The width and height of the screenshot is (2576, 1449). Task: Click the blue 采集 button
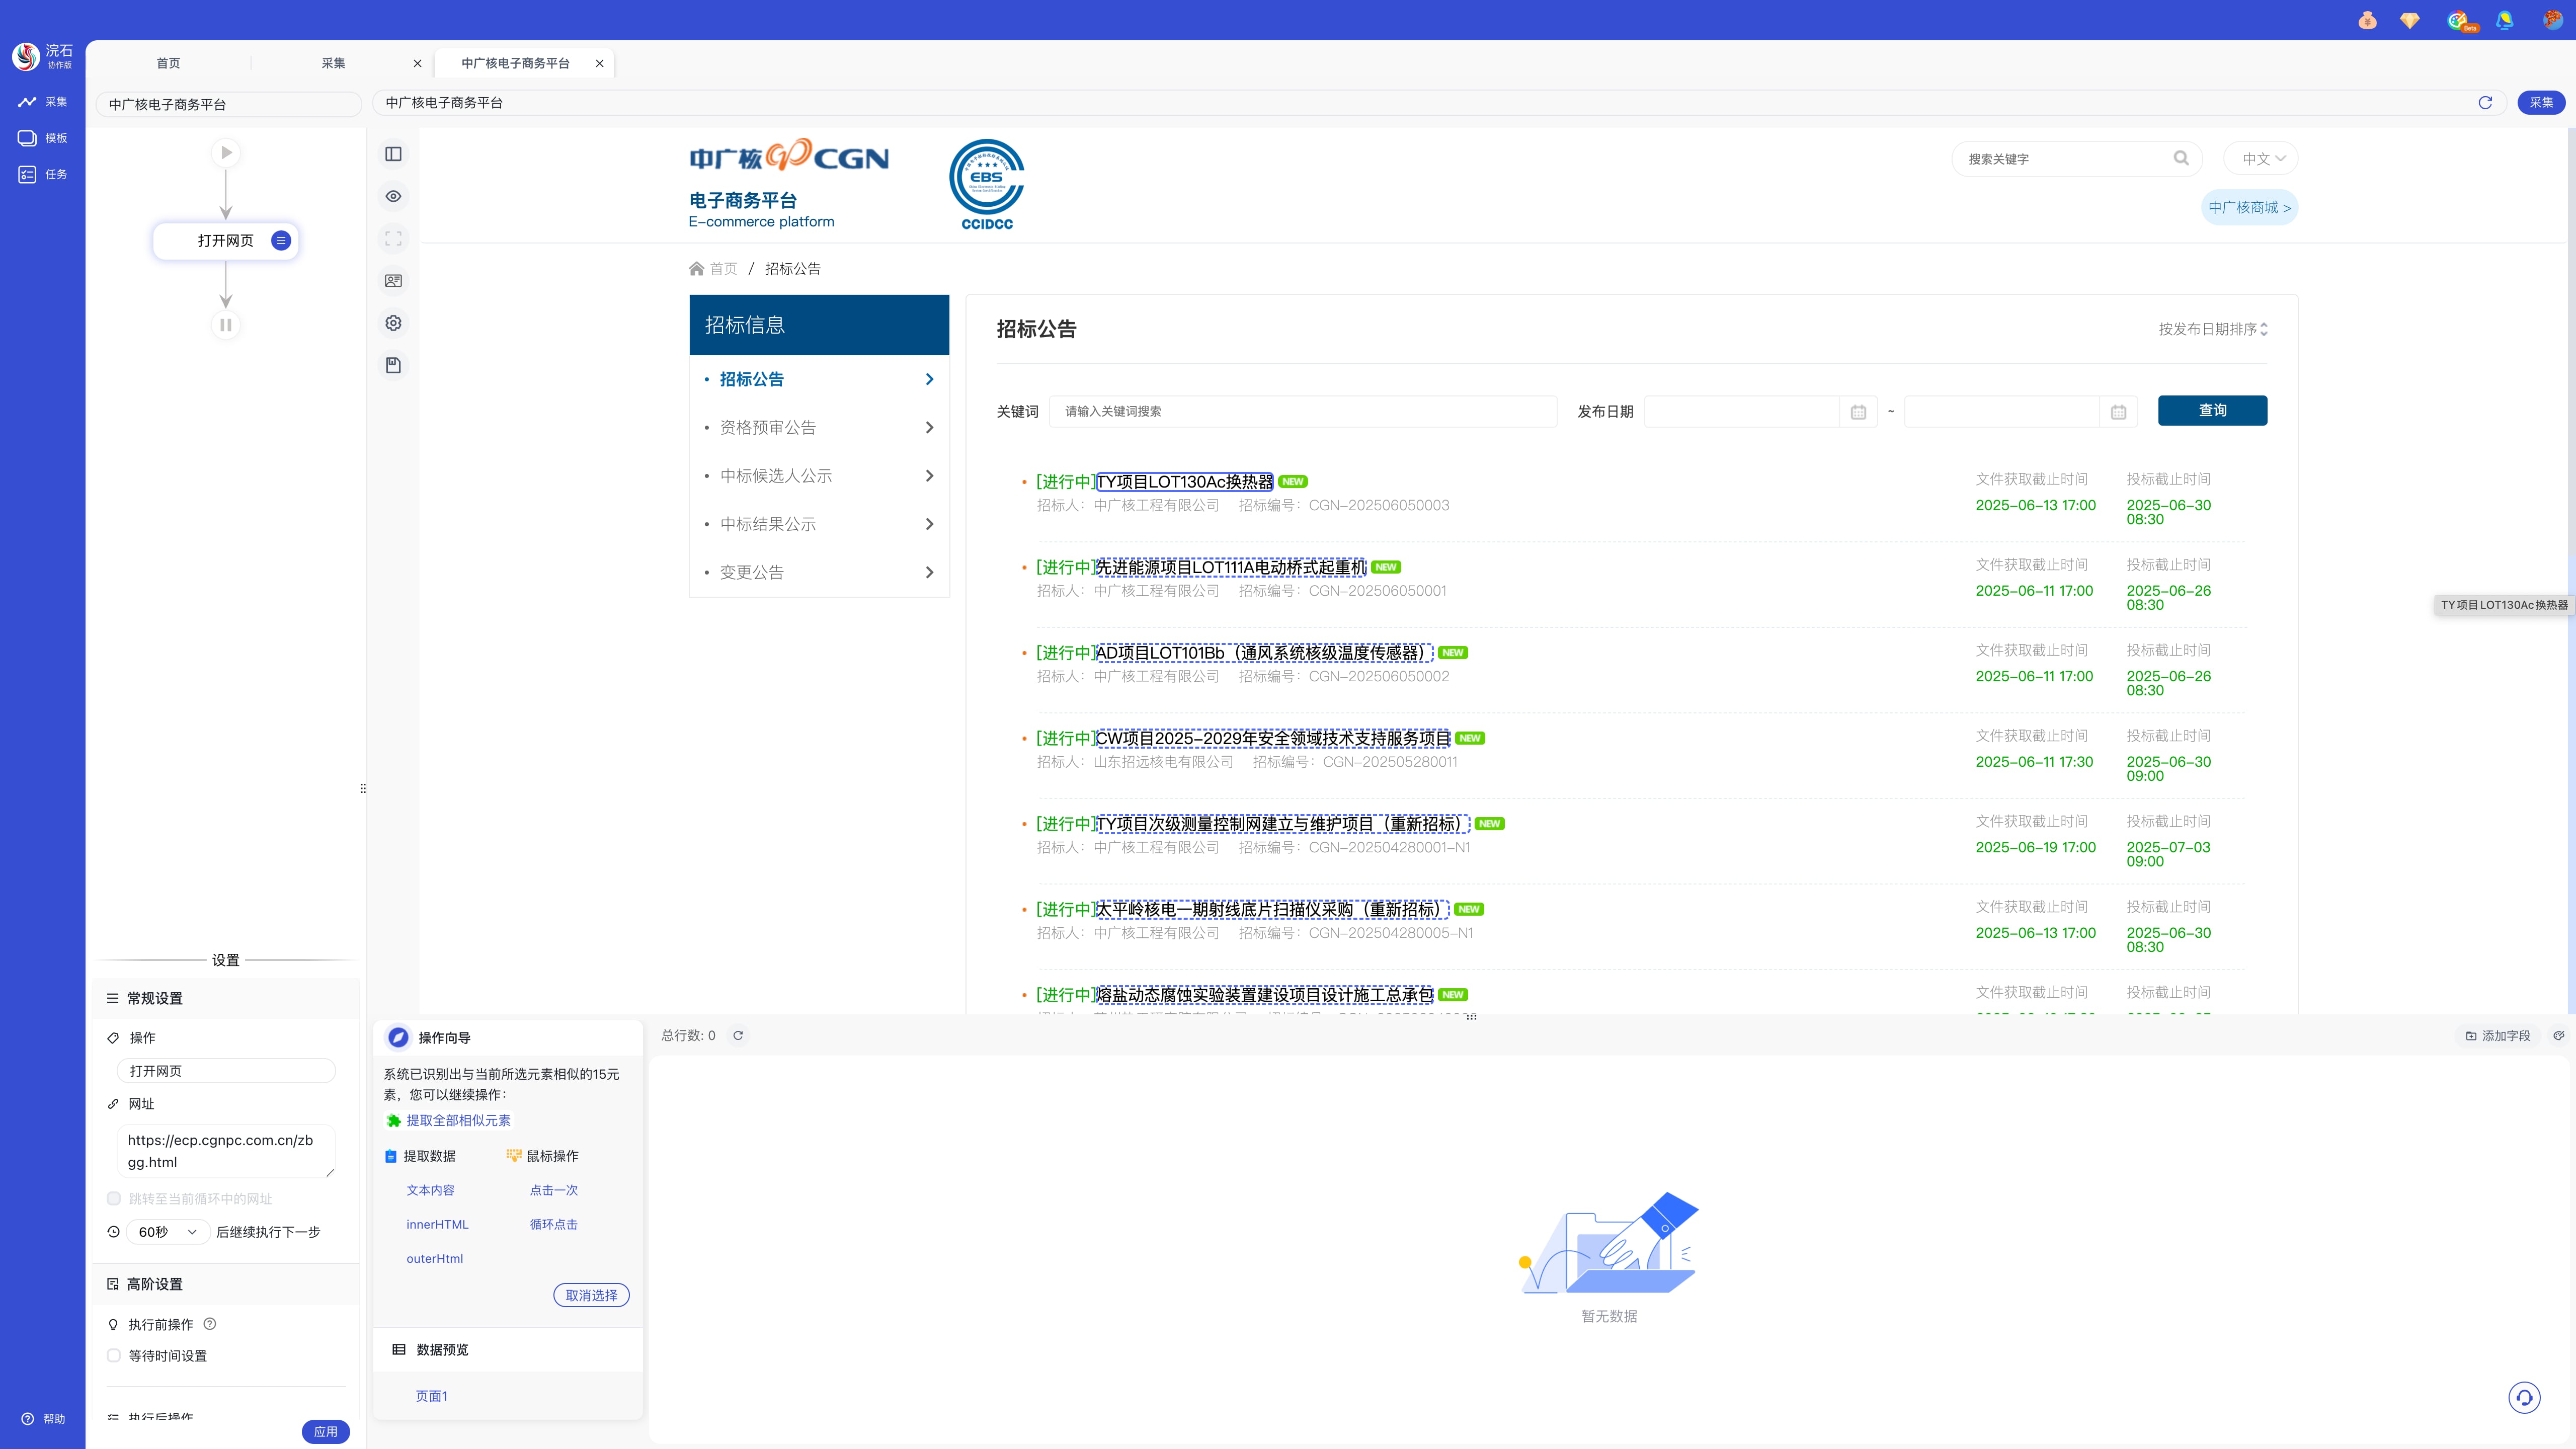(2541, 102)
